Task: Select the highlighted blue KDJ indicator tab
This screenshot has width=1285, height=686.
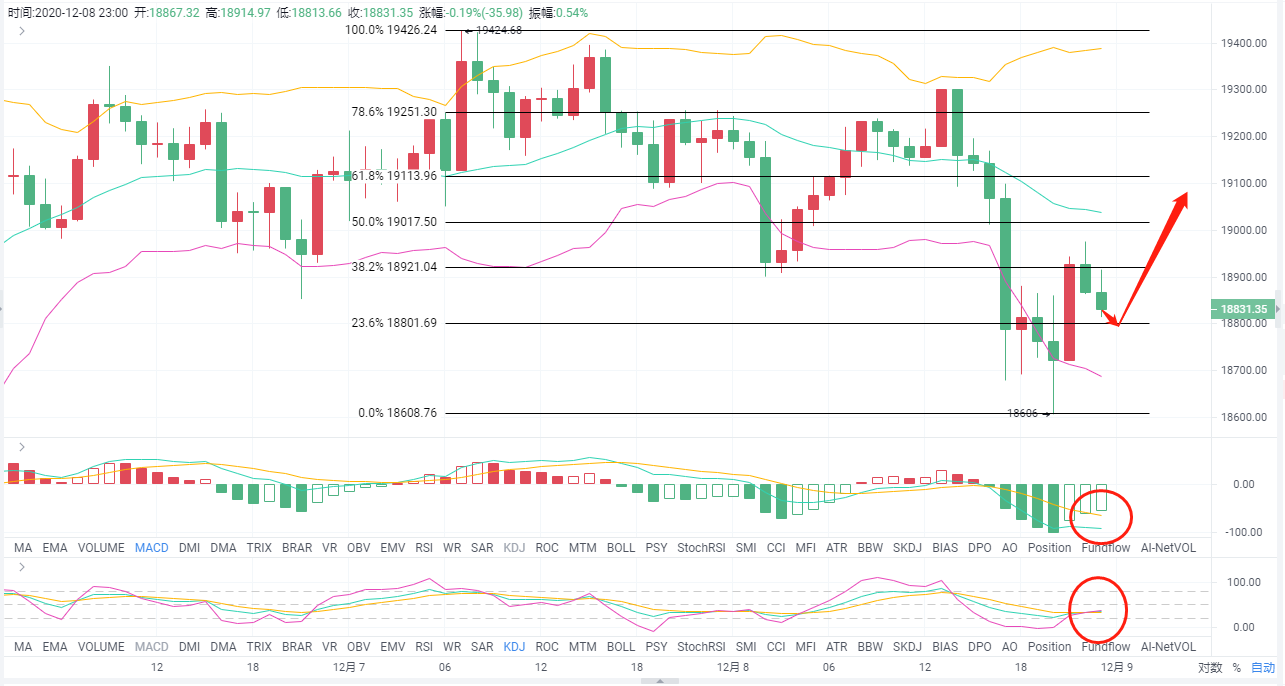Action: 515,647
